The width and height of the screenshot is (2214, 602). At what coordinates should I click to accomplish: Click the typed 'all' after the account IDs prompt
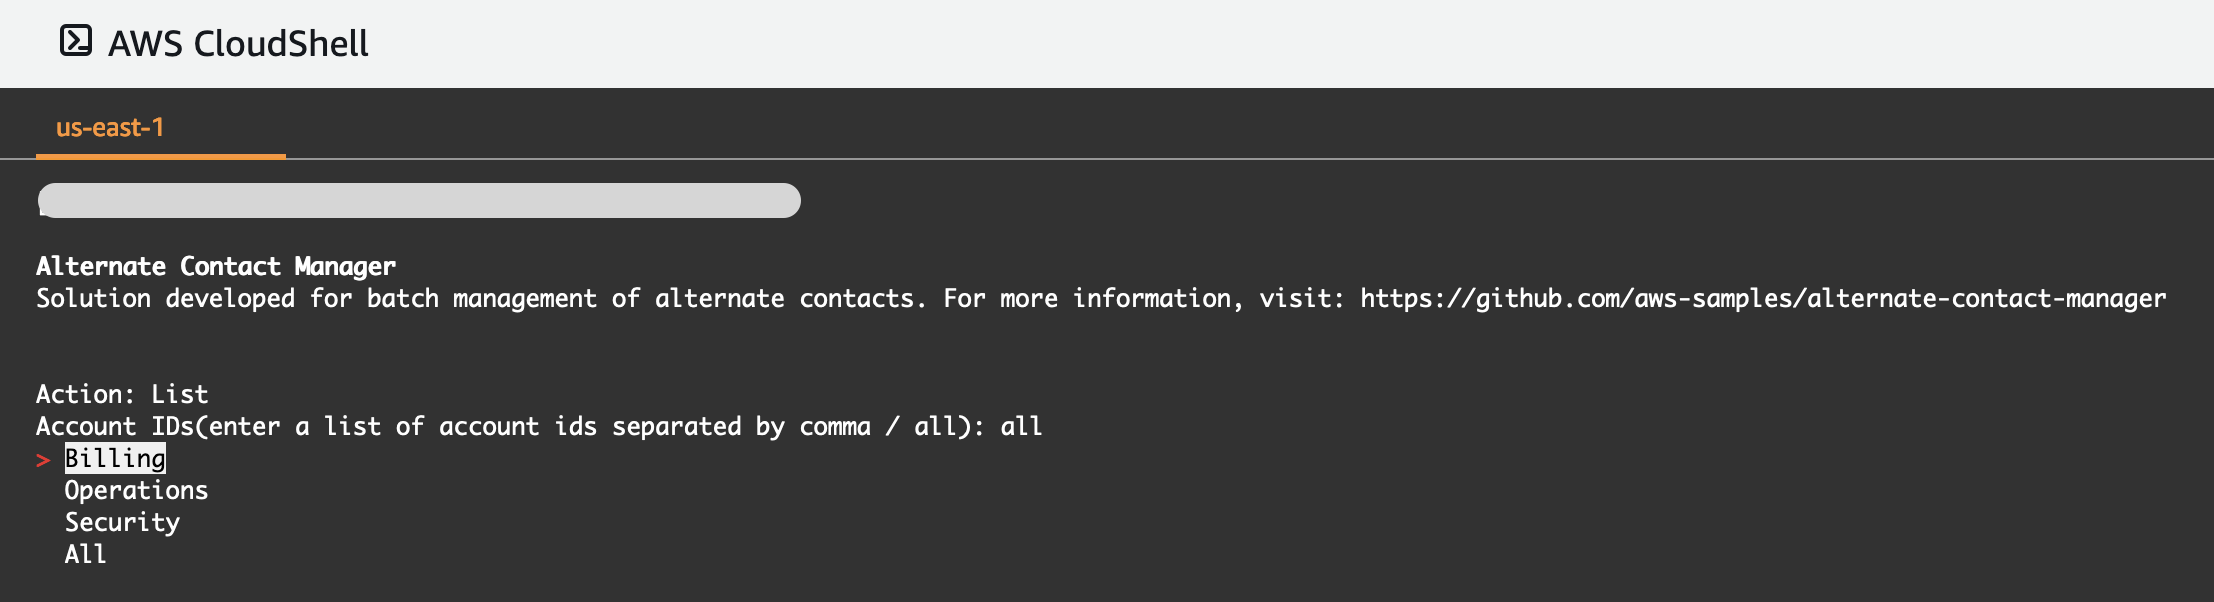click(1021, 426)
